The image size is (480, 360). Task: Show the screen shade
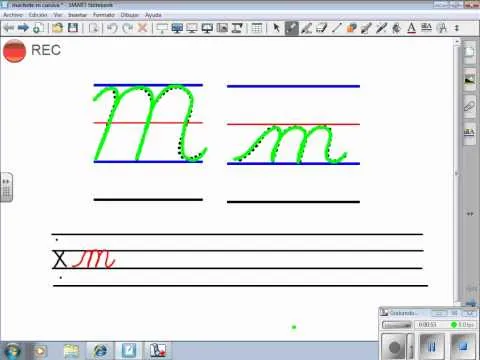click(162, 28)
